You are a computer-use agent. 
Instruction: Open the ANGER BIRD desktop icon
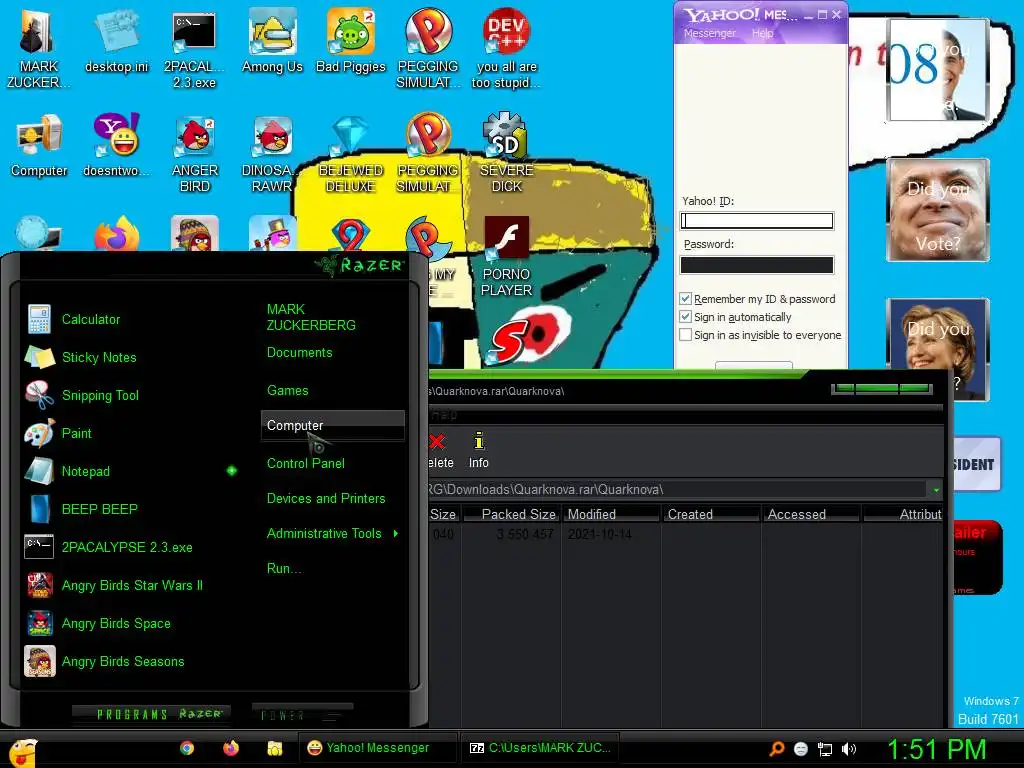pos(195,153)
